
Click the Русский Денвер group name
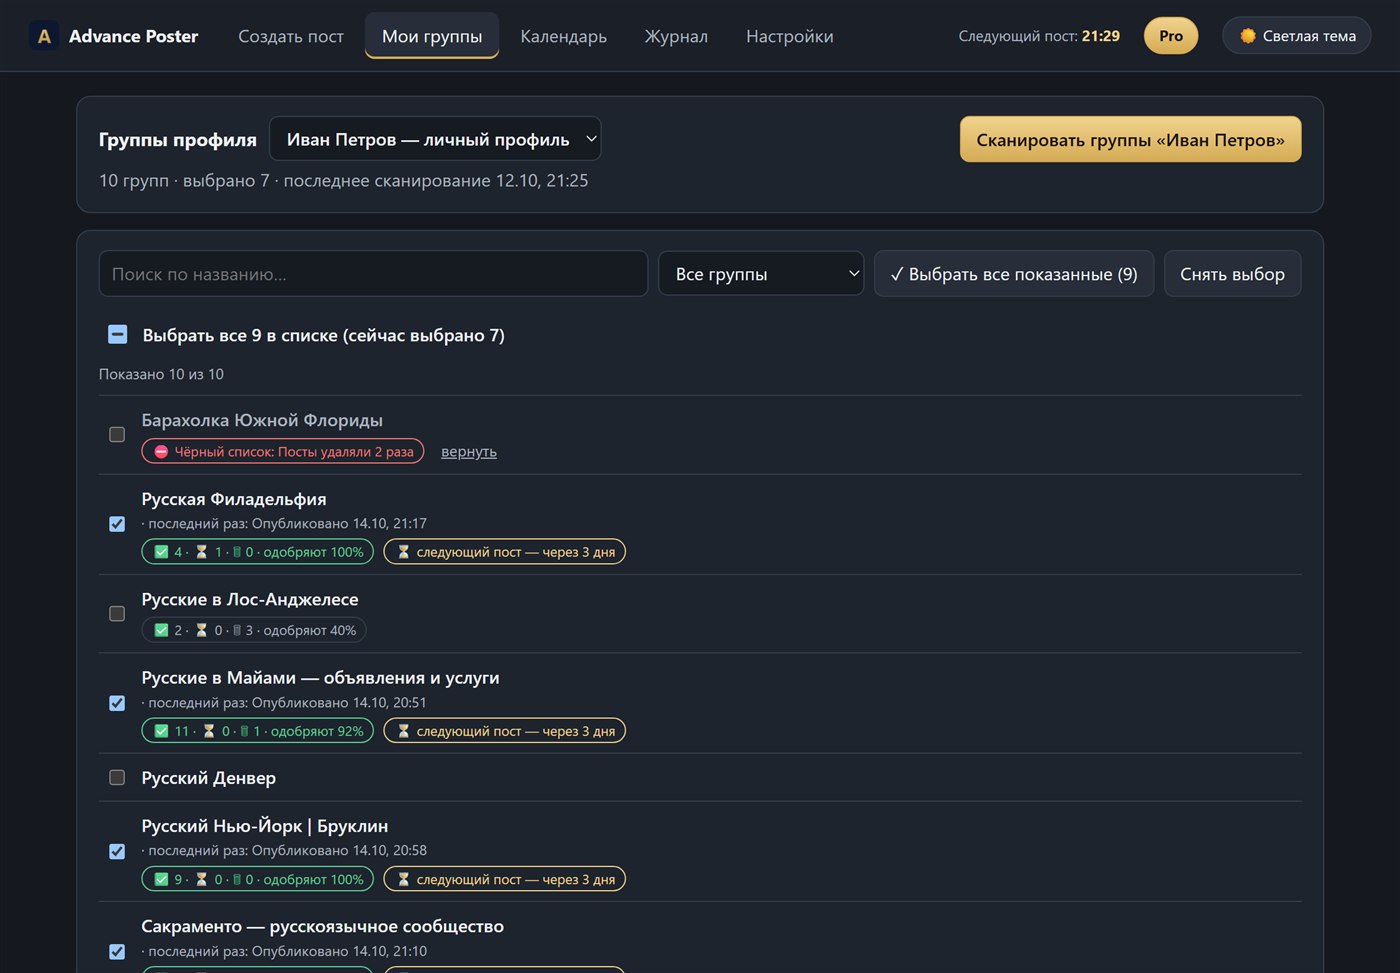click(209, 777)
